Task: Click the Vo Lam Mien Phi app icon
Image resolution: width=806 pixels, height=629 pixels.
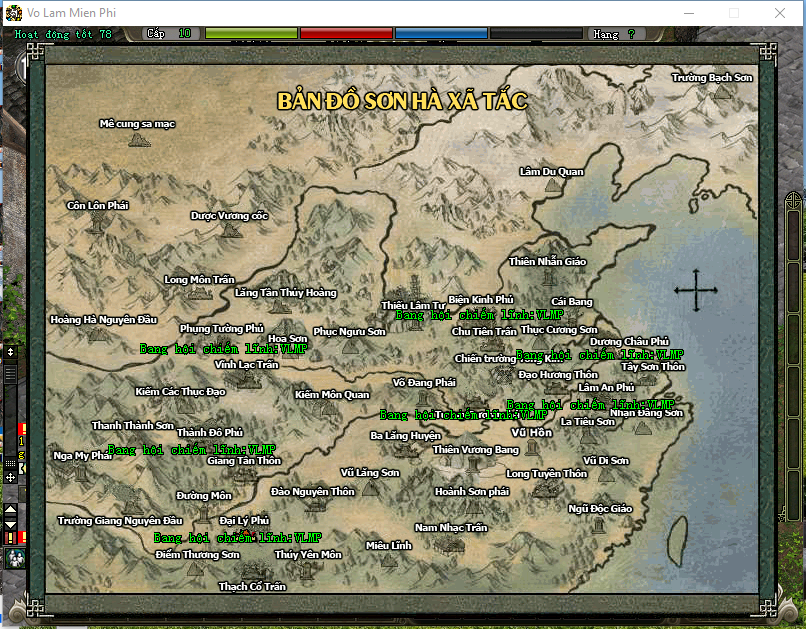Action: click(13, 13)
